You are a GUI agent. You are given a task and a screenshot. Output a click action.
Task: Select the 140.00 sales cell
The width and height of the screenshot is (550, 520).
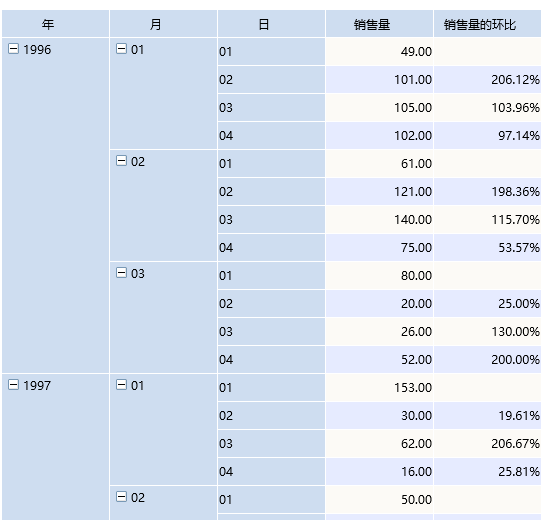380,220
